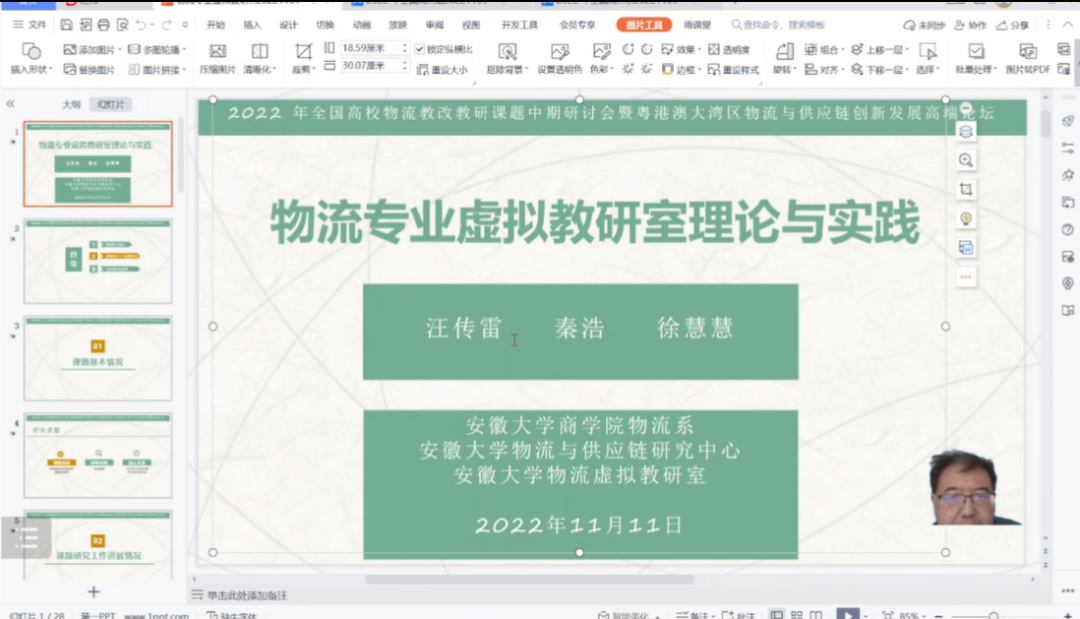Image resolution: width=1080 pixels, height=619 pixels.
Task: Click the magnifier zoom icon in right panel
Action: pos(965,160)
